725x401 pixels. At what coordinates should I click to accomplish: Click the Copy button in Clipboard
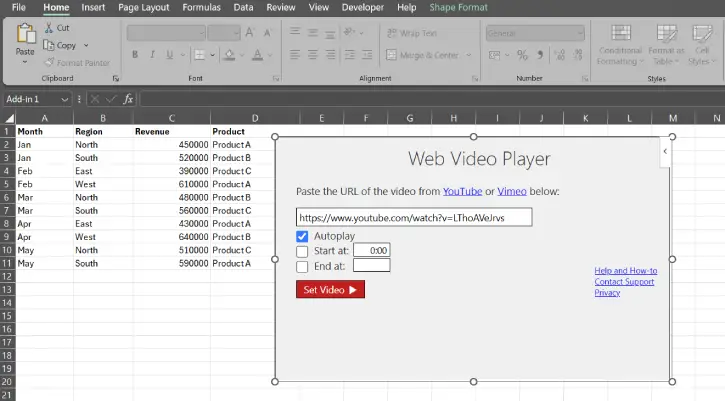pos(60,45)
